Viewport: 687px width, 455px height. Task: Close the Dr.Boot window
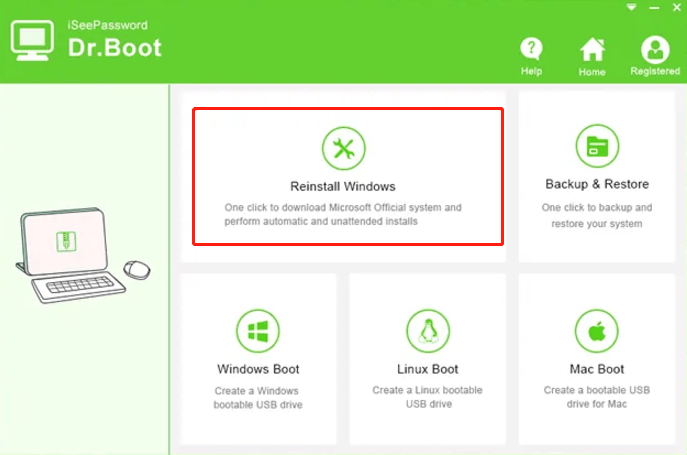(676, 7)
